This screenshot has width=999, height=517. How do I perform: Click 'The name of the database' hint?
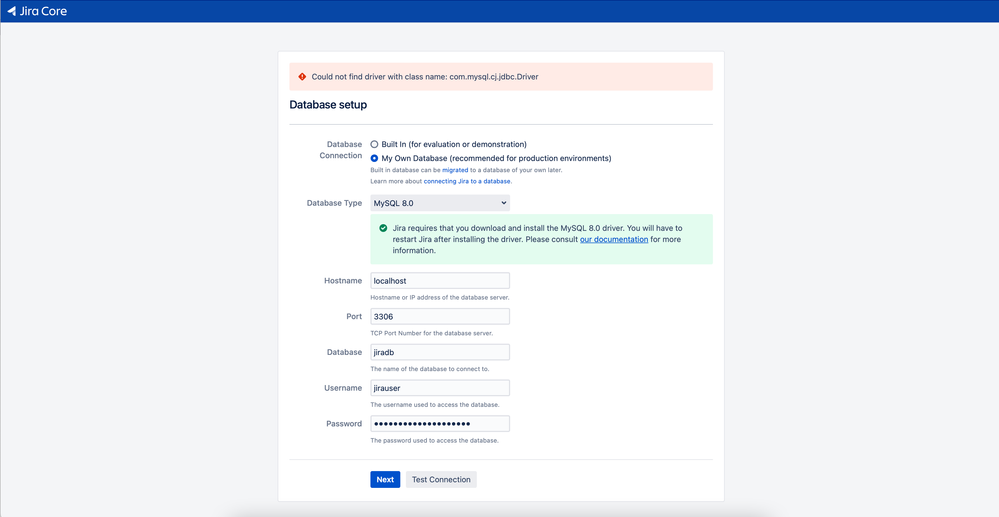tap(429, 369)
